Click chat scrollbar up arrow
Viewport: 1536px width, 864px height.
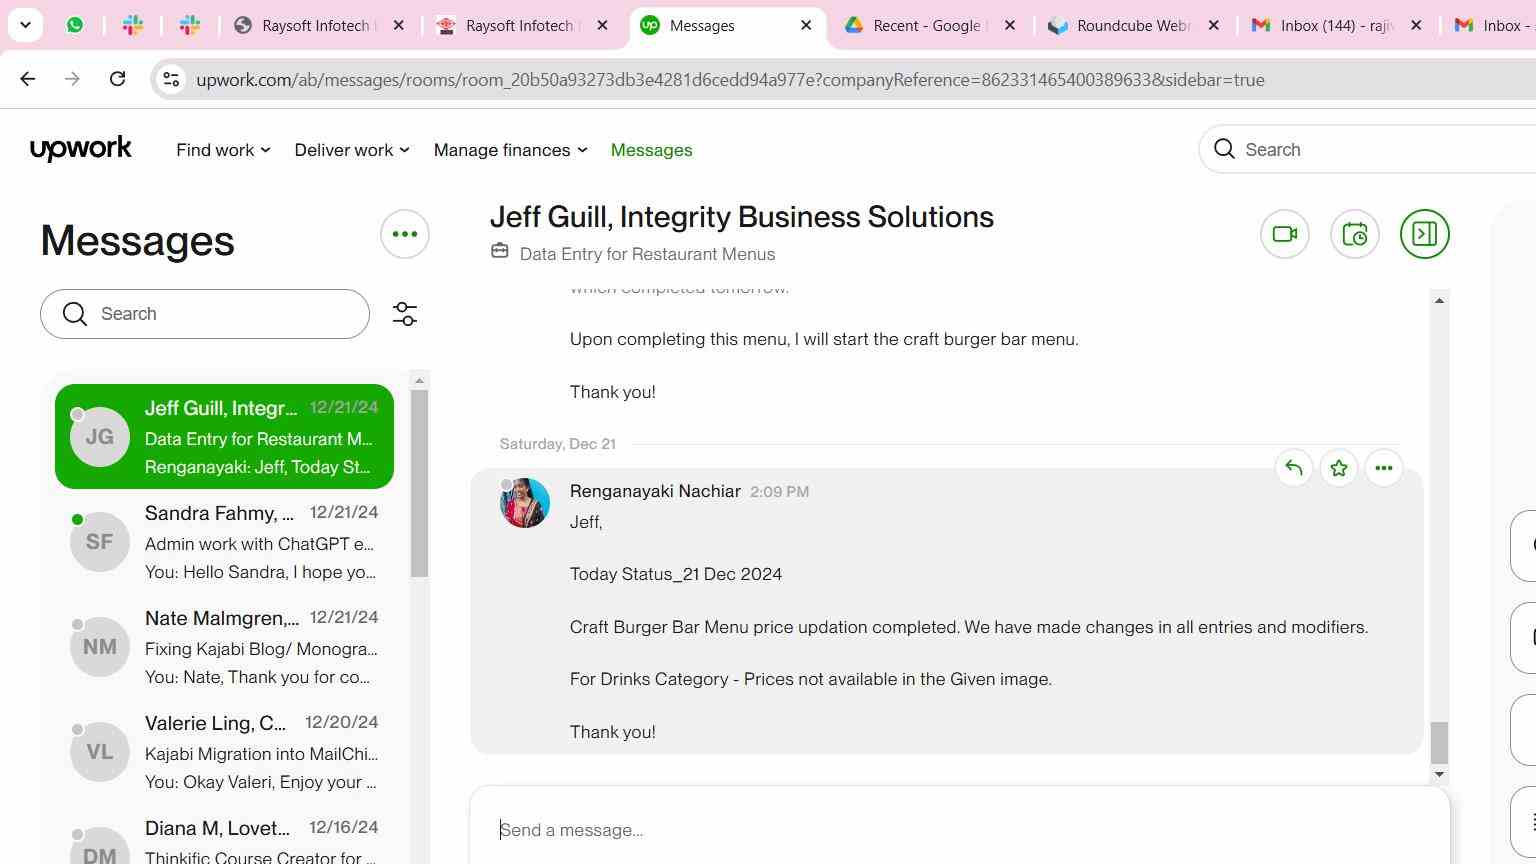(1439, 300)
